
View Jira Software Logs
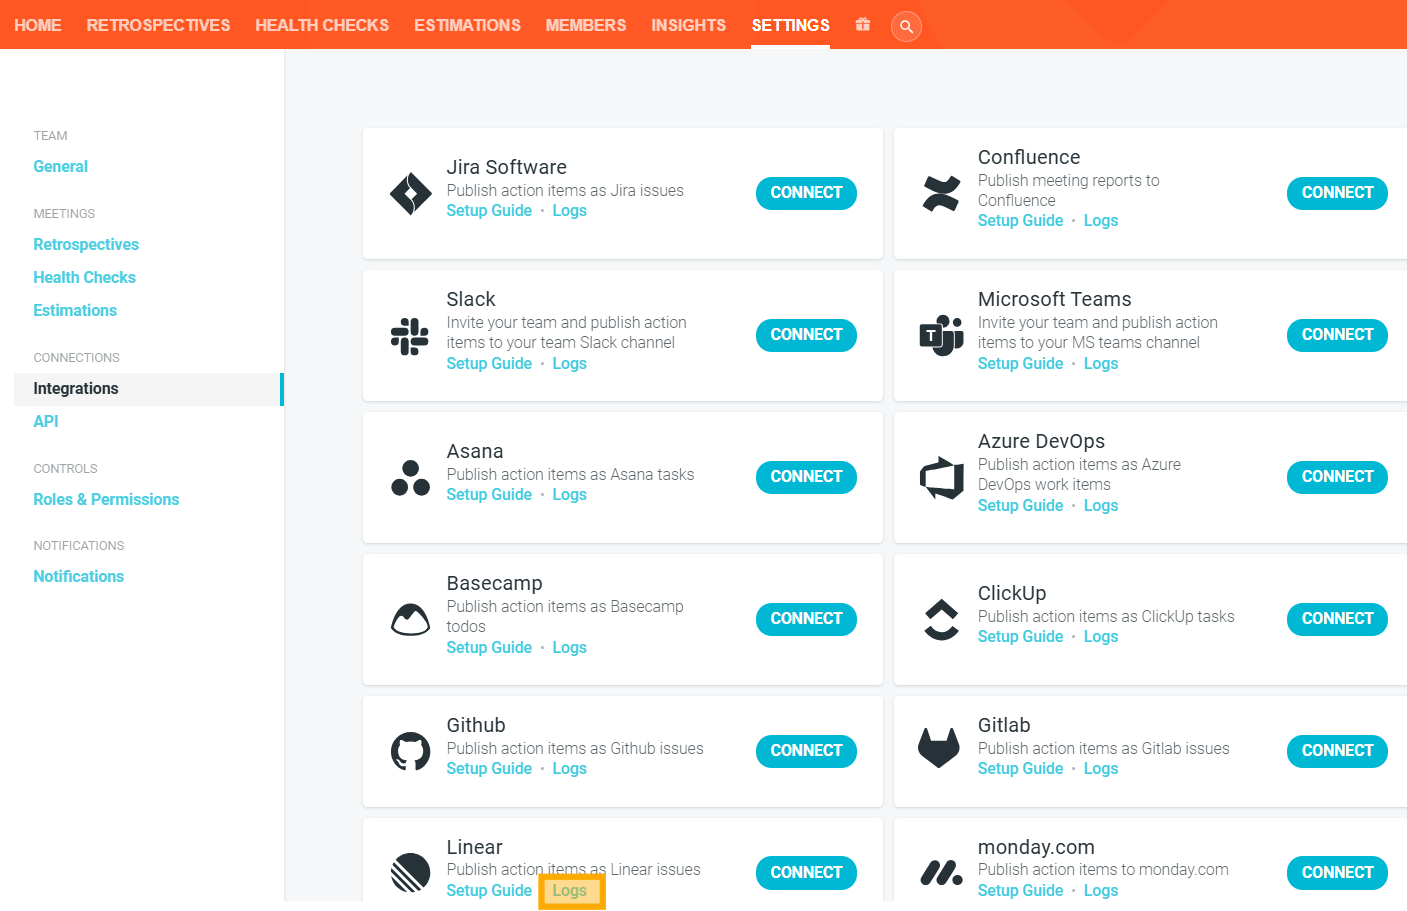click(x=569, y=211)
